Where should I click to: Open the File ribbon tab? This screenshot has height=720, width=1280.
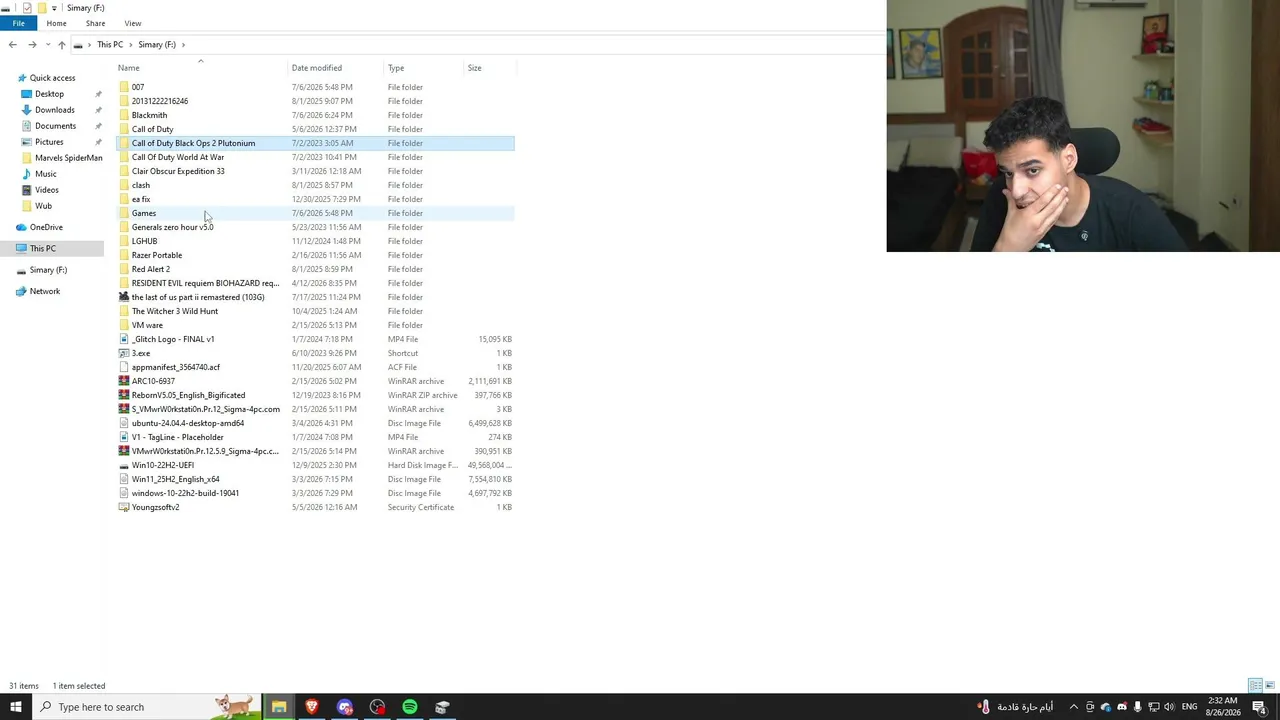[18, 23]
